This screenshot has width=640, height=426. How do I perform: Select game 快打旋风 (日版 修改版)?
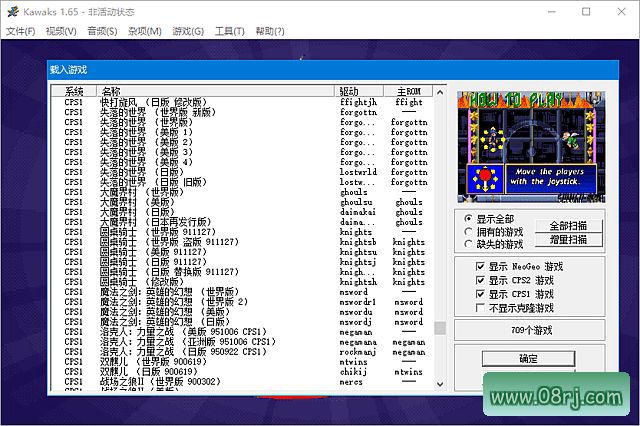[x=242, y=102]
